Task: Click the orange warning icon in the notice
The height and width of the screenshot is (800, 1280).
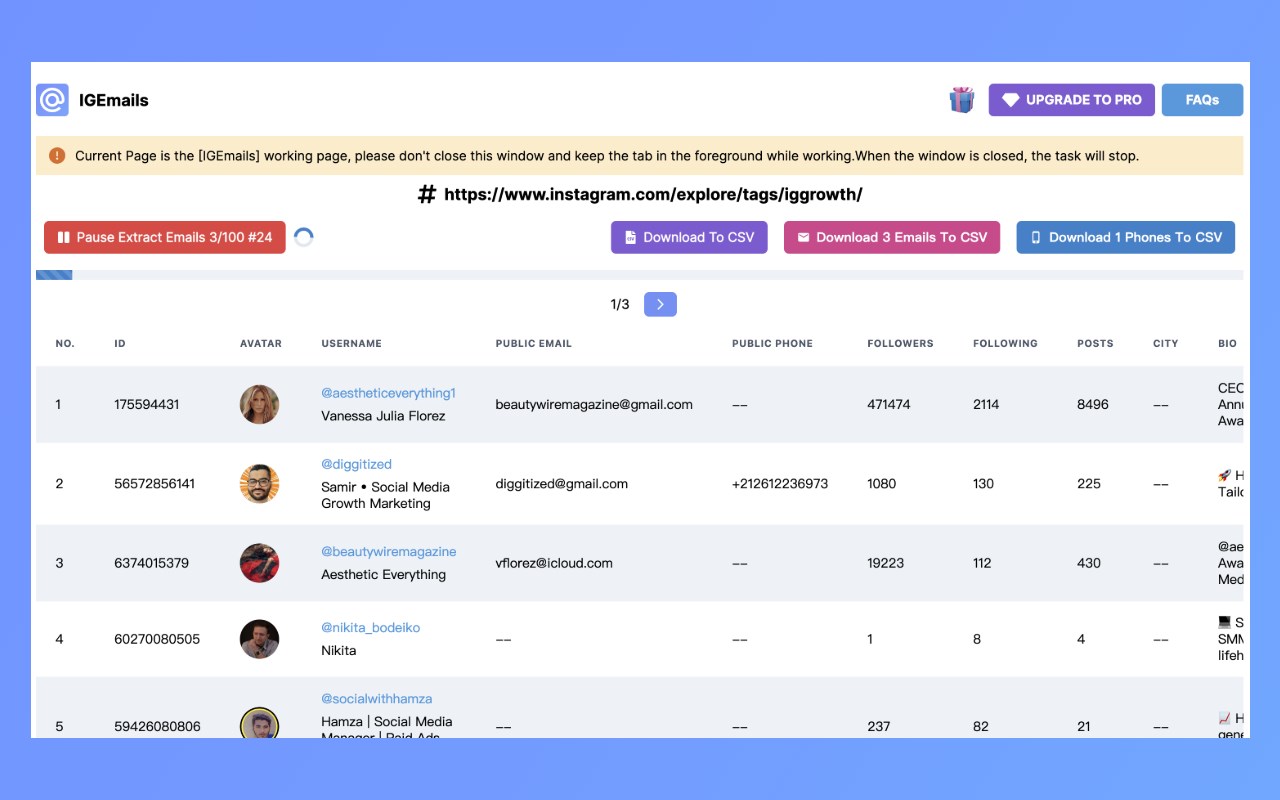Action: [57, 156]
